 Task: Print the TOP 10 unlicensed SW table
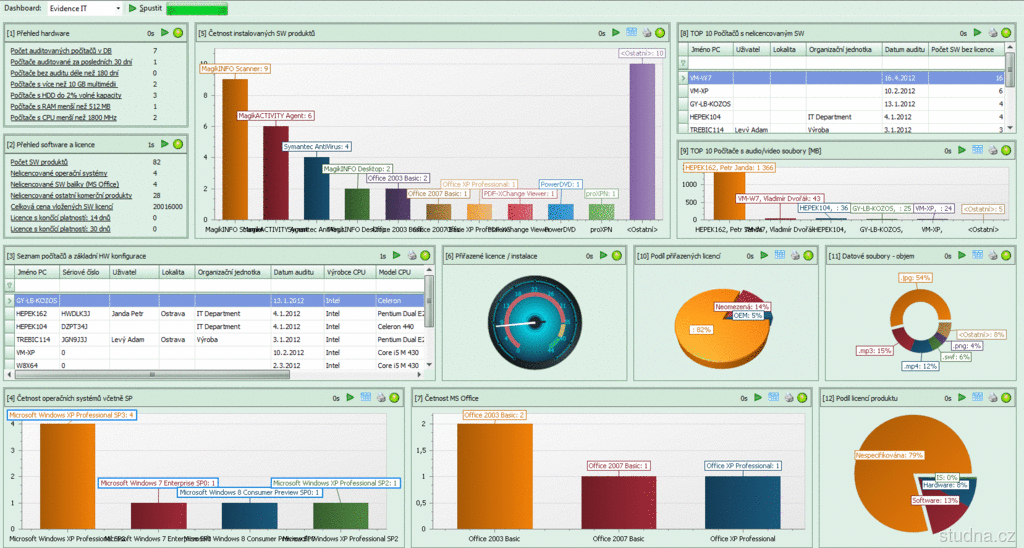[x=993, y=33]
